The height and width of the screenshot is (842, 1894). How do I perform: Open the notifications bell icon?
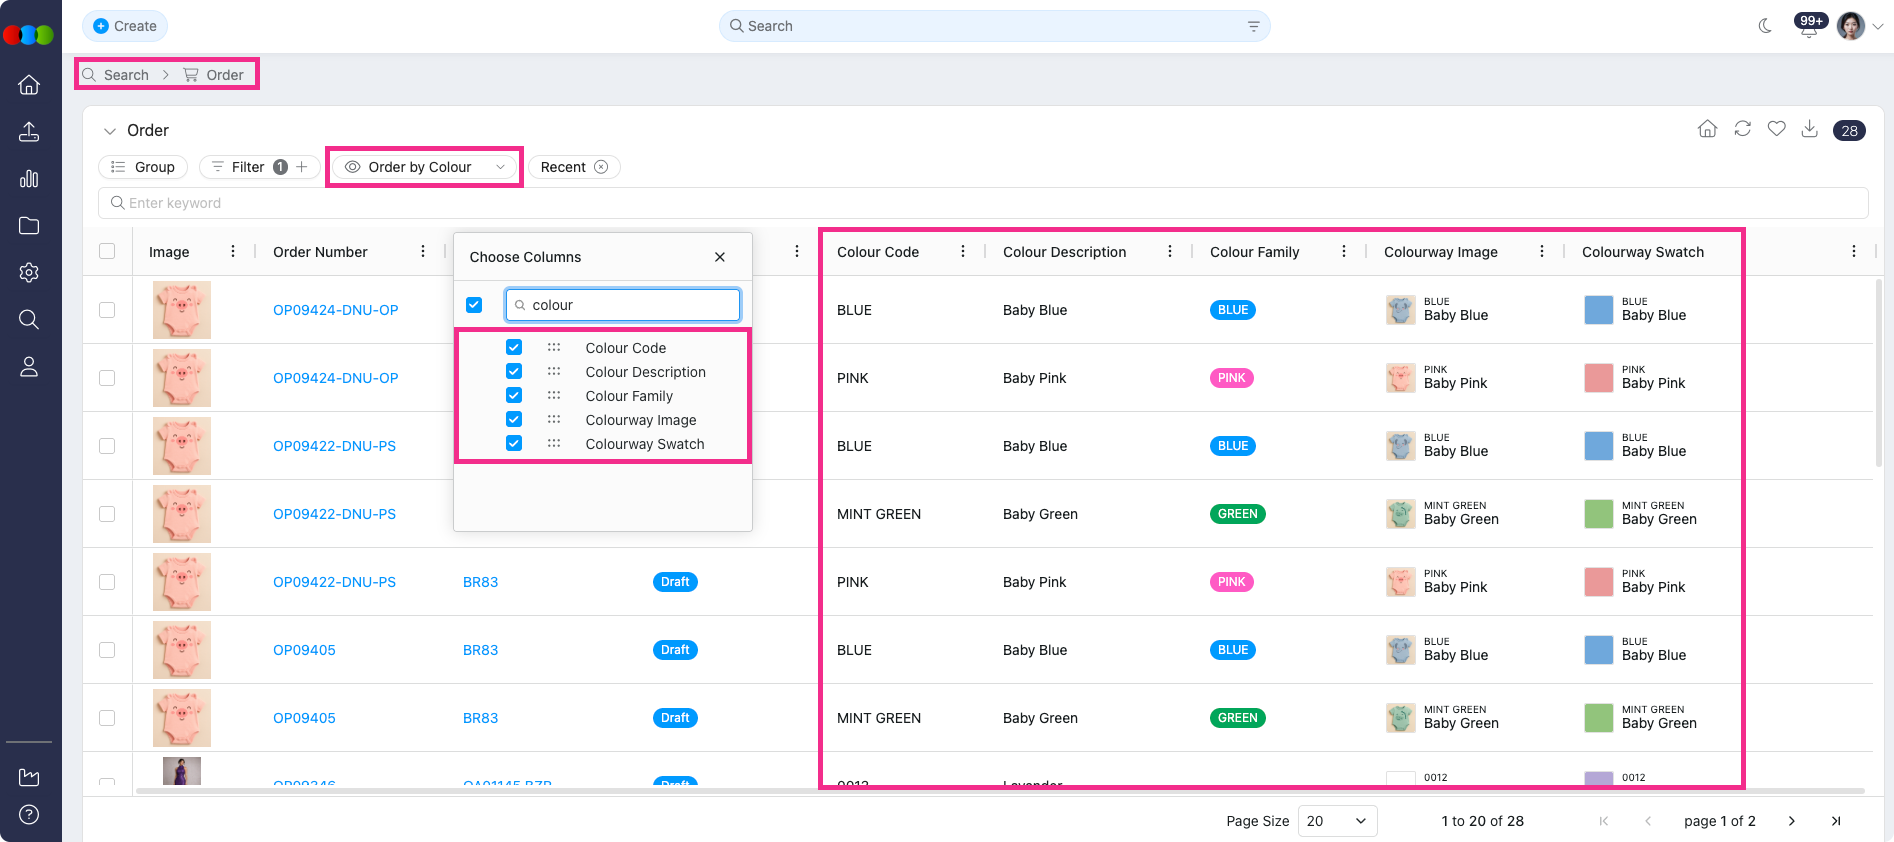1808,27
